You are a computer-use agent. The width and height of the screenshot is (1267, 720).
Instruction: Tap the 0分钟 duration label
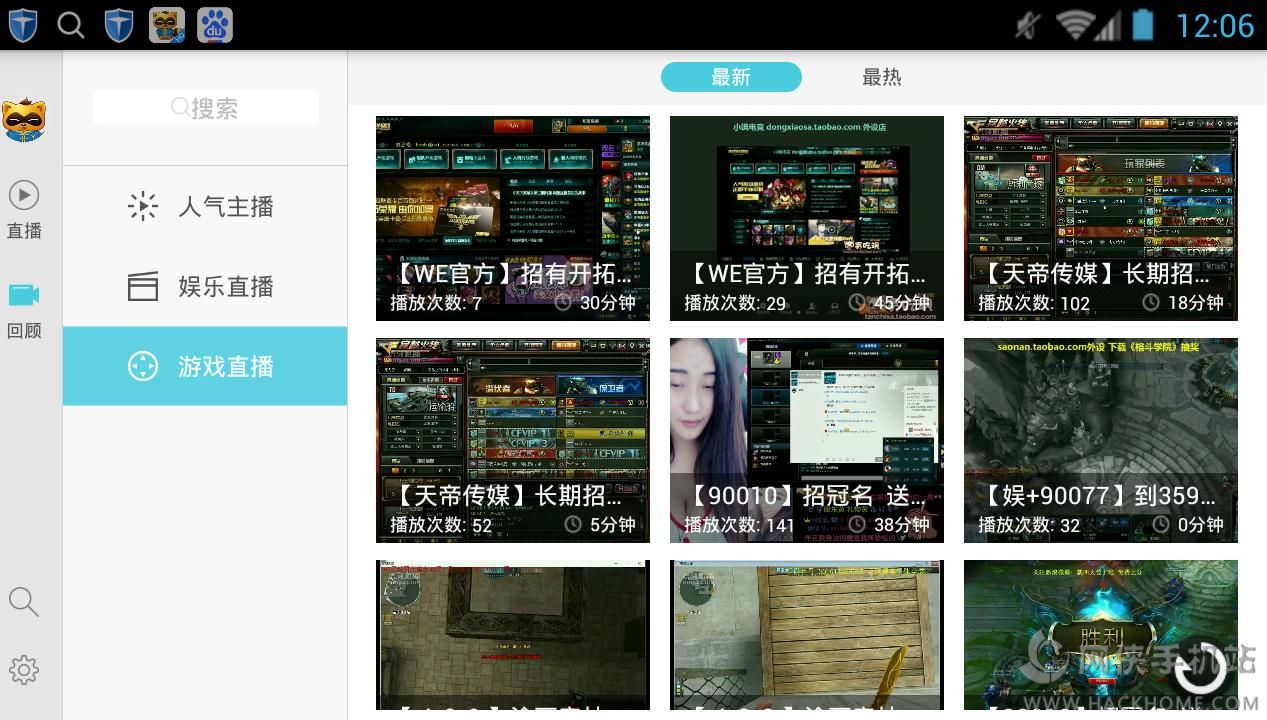pyautogui.click(x=1201, y=525)
